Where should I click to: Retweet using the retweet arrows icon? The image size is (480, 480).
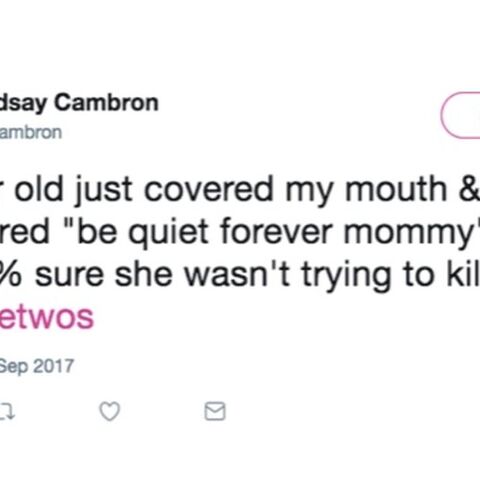[x=7, y=412]
